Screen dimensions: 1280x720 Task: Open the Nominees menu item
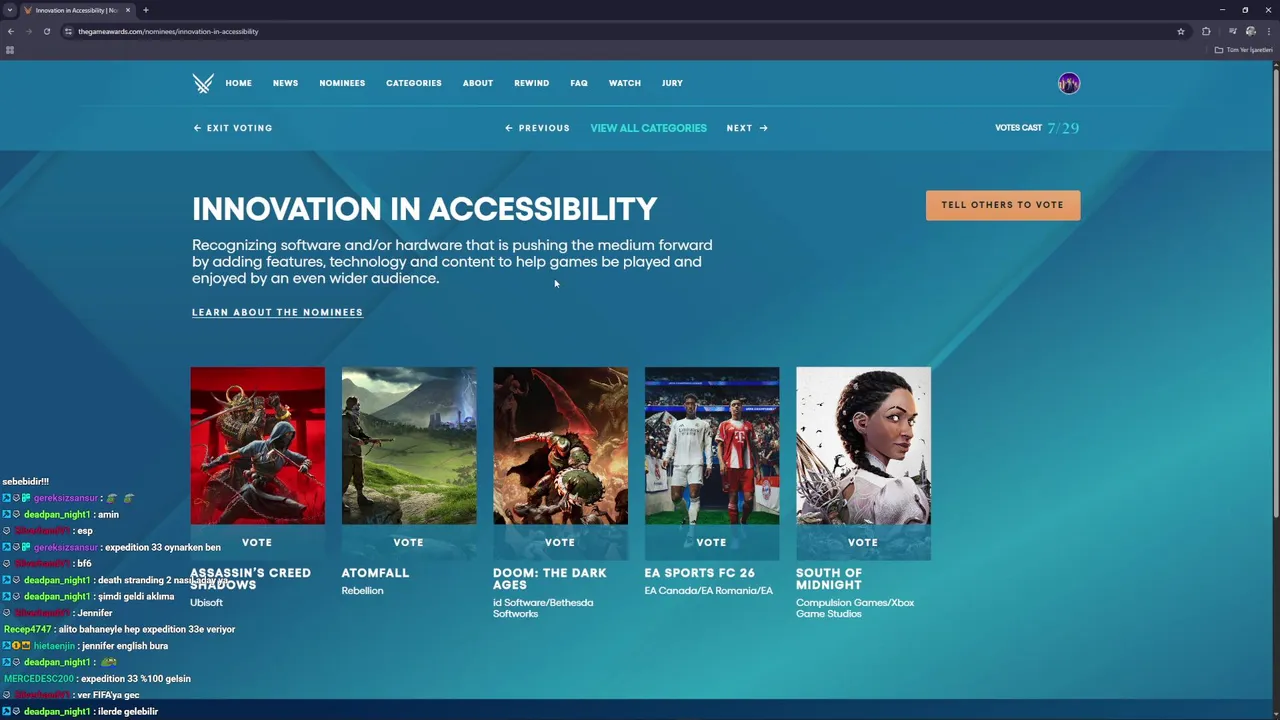pos(342,83)
